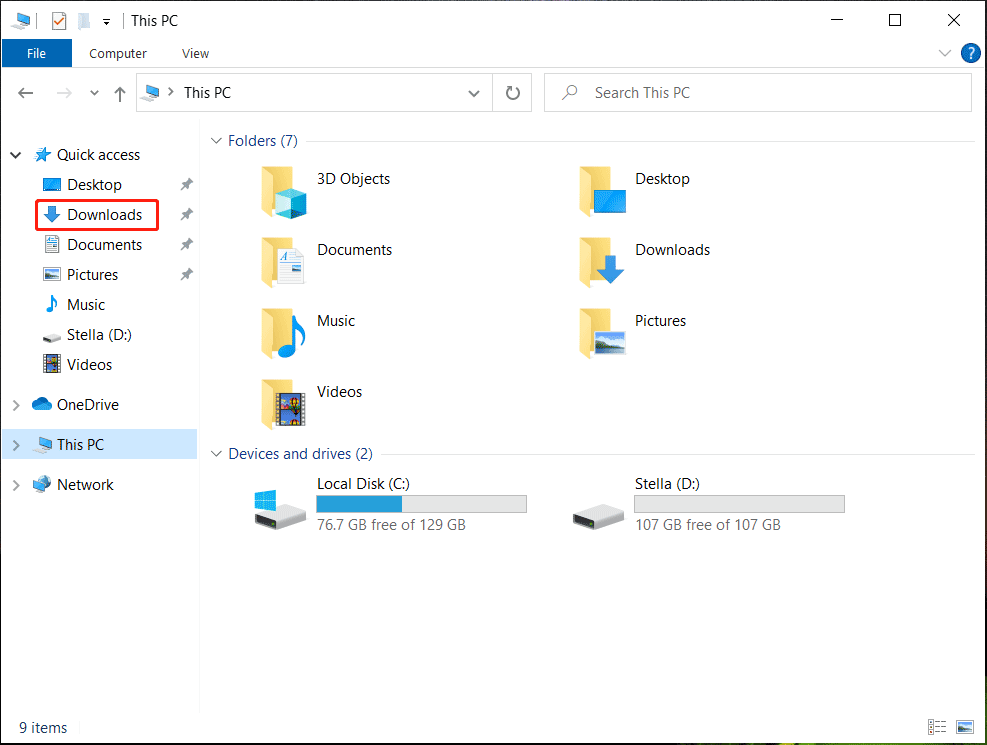Open Explorer Help via the question mark icon
Viewport: 987px width, 745px height.
(x=970, y=53)
